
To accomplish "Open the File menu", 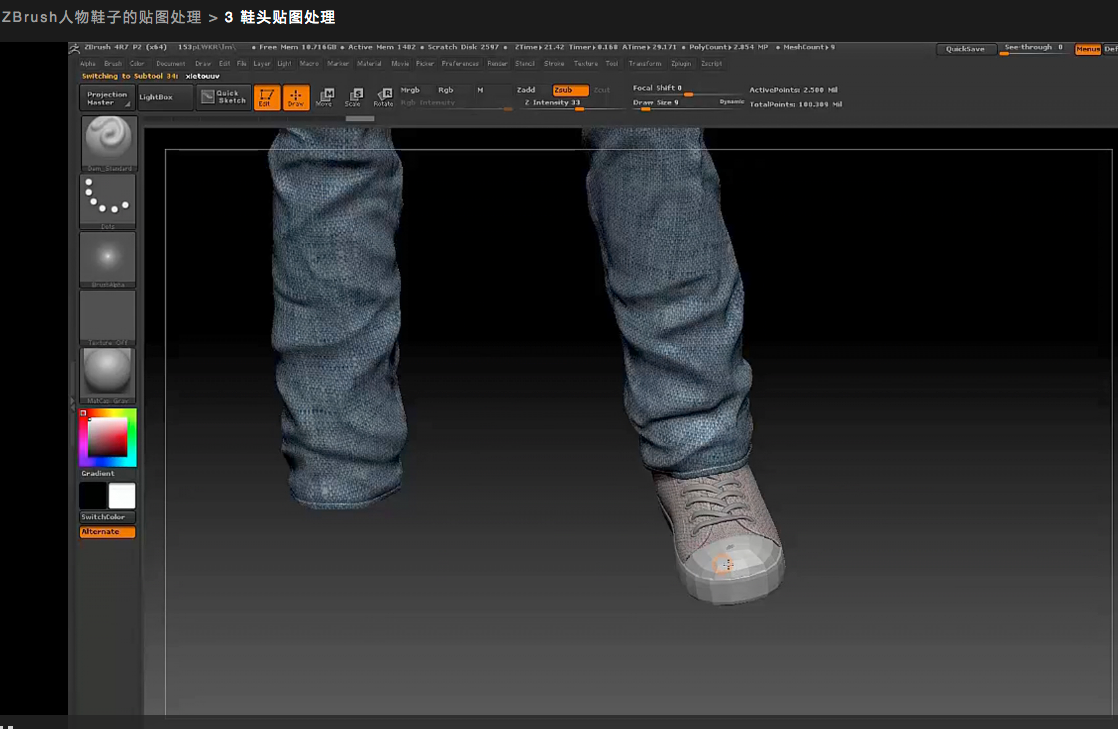I will coord(242,63).
